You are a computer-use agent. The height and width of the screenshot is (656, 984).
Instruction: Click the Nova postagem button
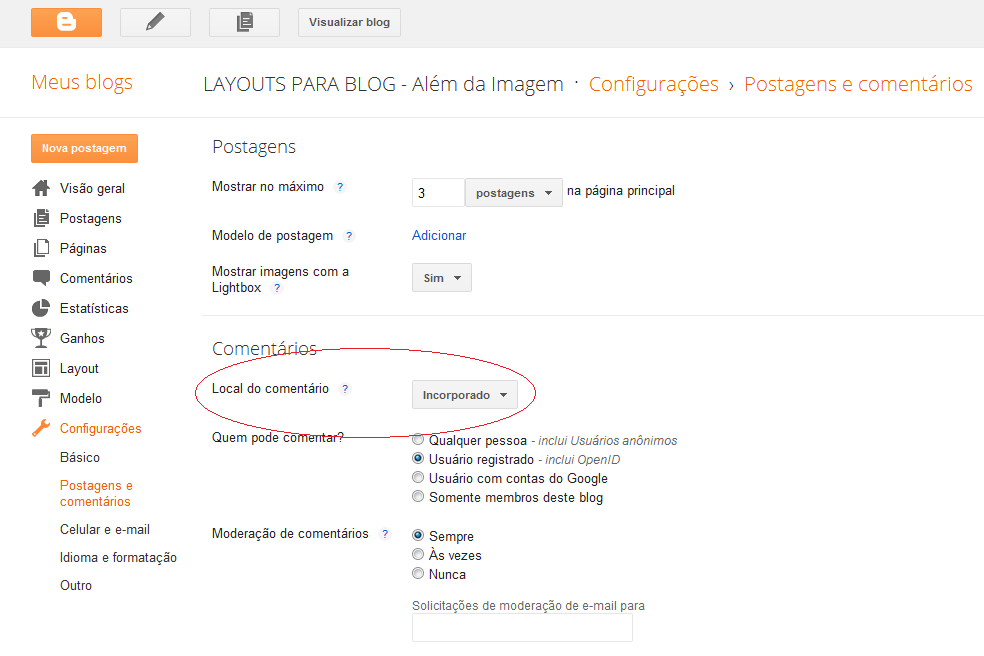pyautogui.click(x=84, y=148)
